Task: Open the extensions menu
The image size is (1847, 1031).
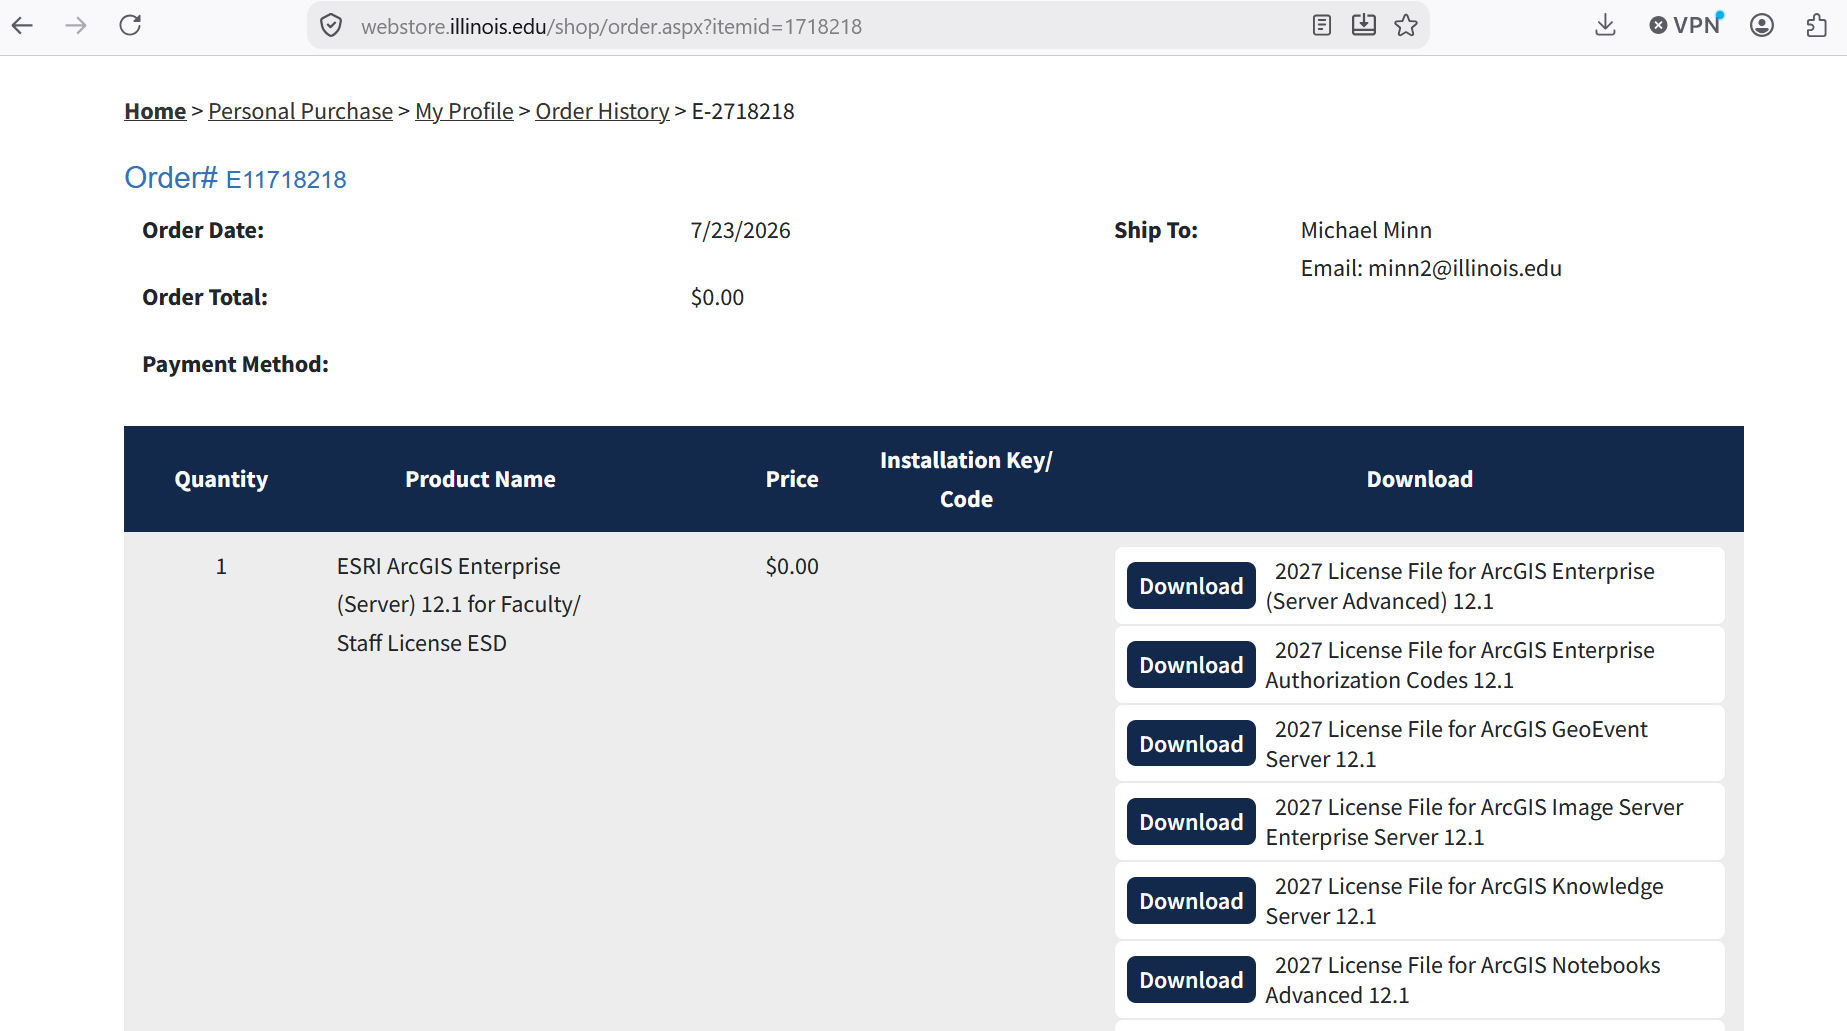Action: 1817,26
